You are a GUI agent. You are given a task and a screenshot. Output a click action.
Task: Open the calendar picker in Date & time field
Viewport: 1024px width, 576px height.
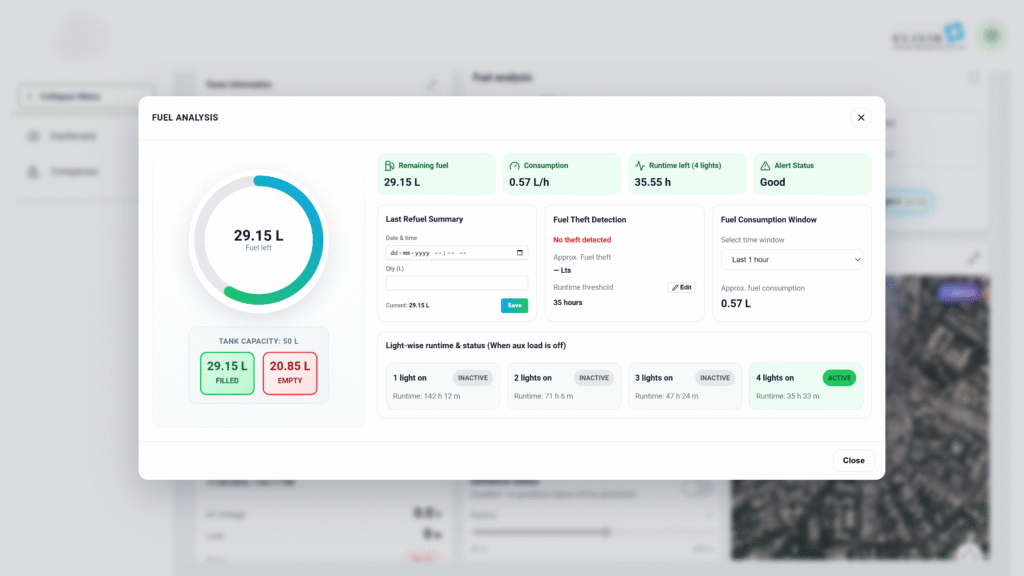coord(519,253)
